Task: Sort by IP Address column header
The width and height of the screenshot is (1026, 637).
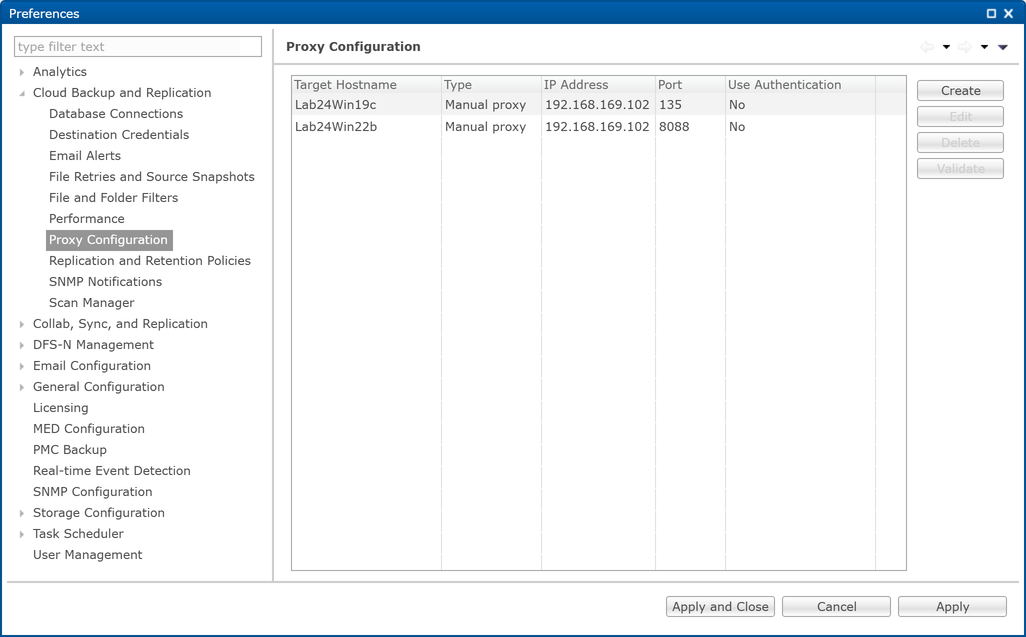Action: point(598,84)
